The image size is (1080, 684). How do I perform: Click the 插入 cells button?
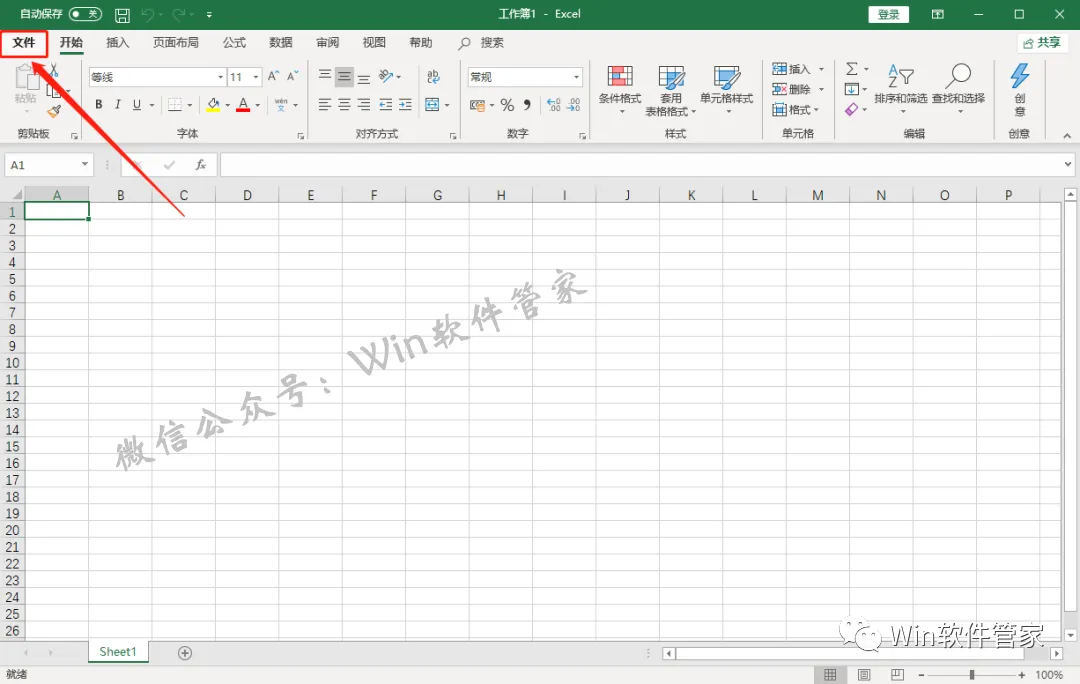pyautogui.click(x=791, y=69)
